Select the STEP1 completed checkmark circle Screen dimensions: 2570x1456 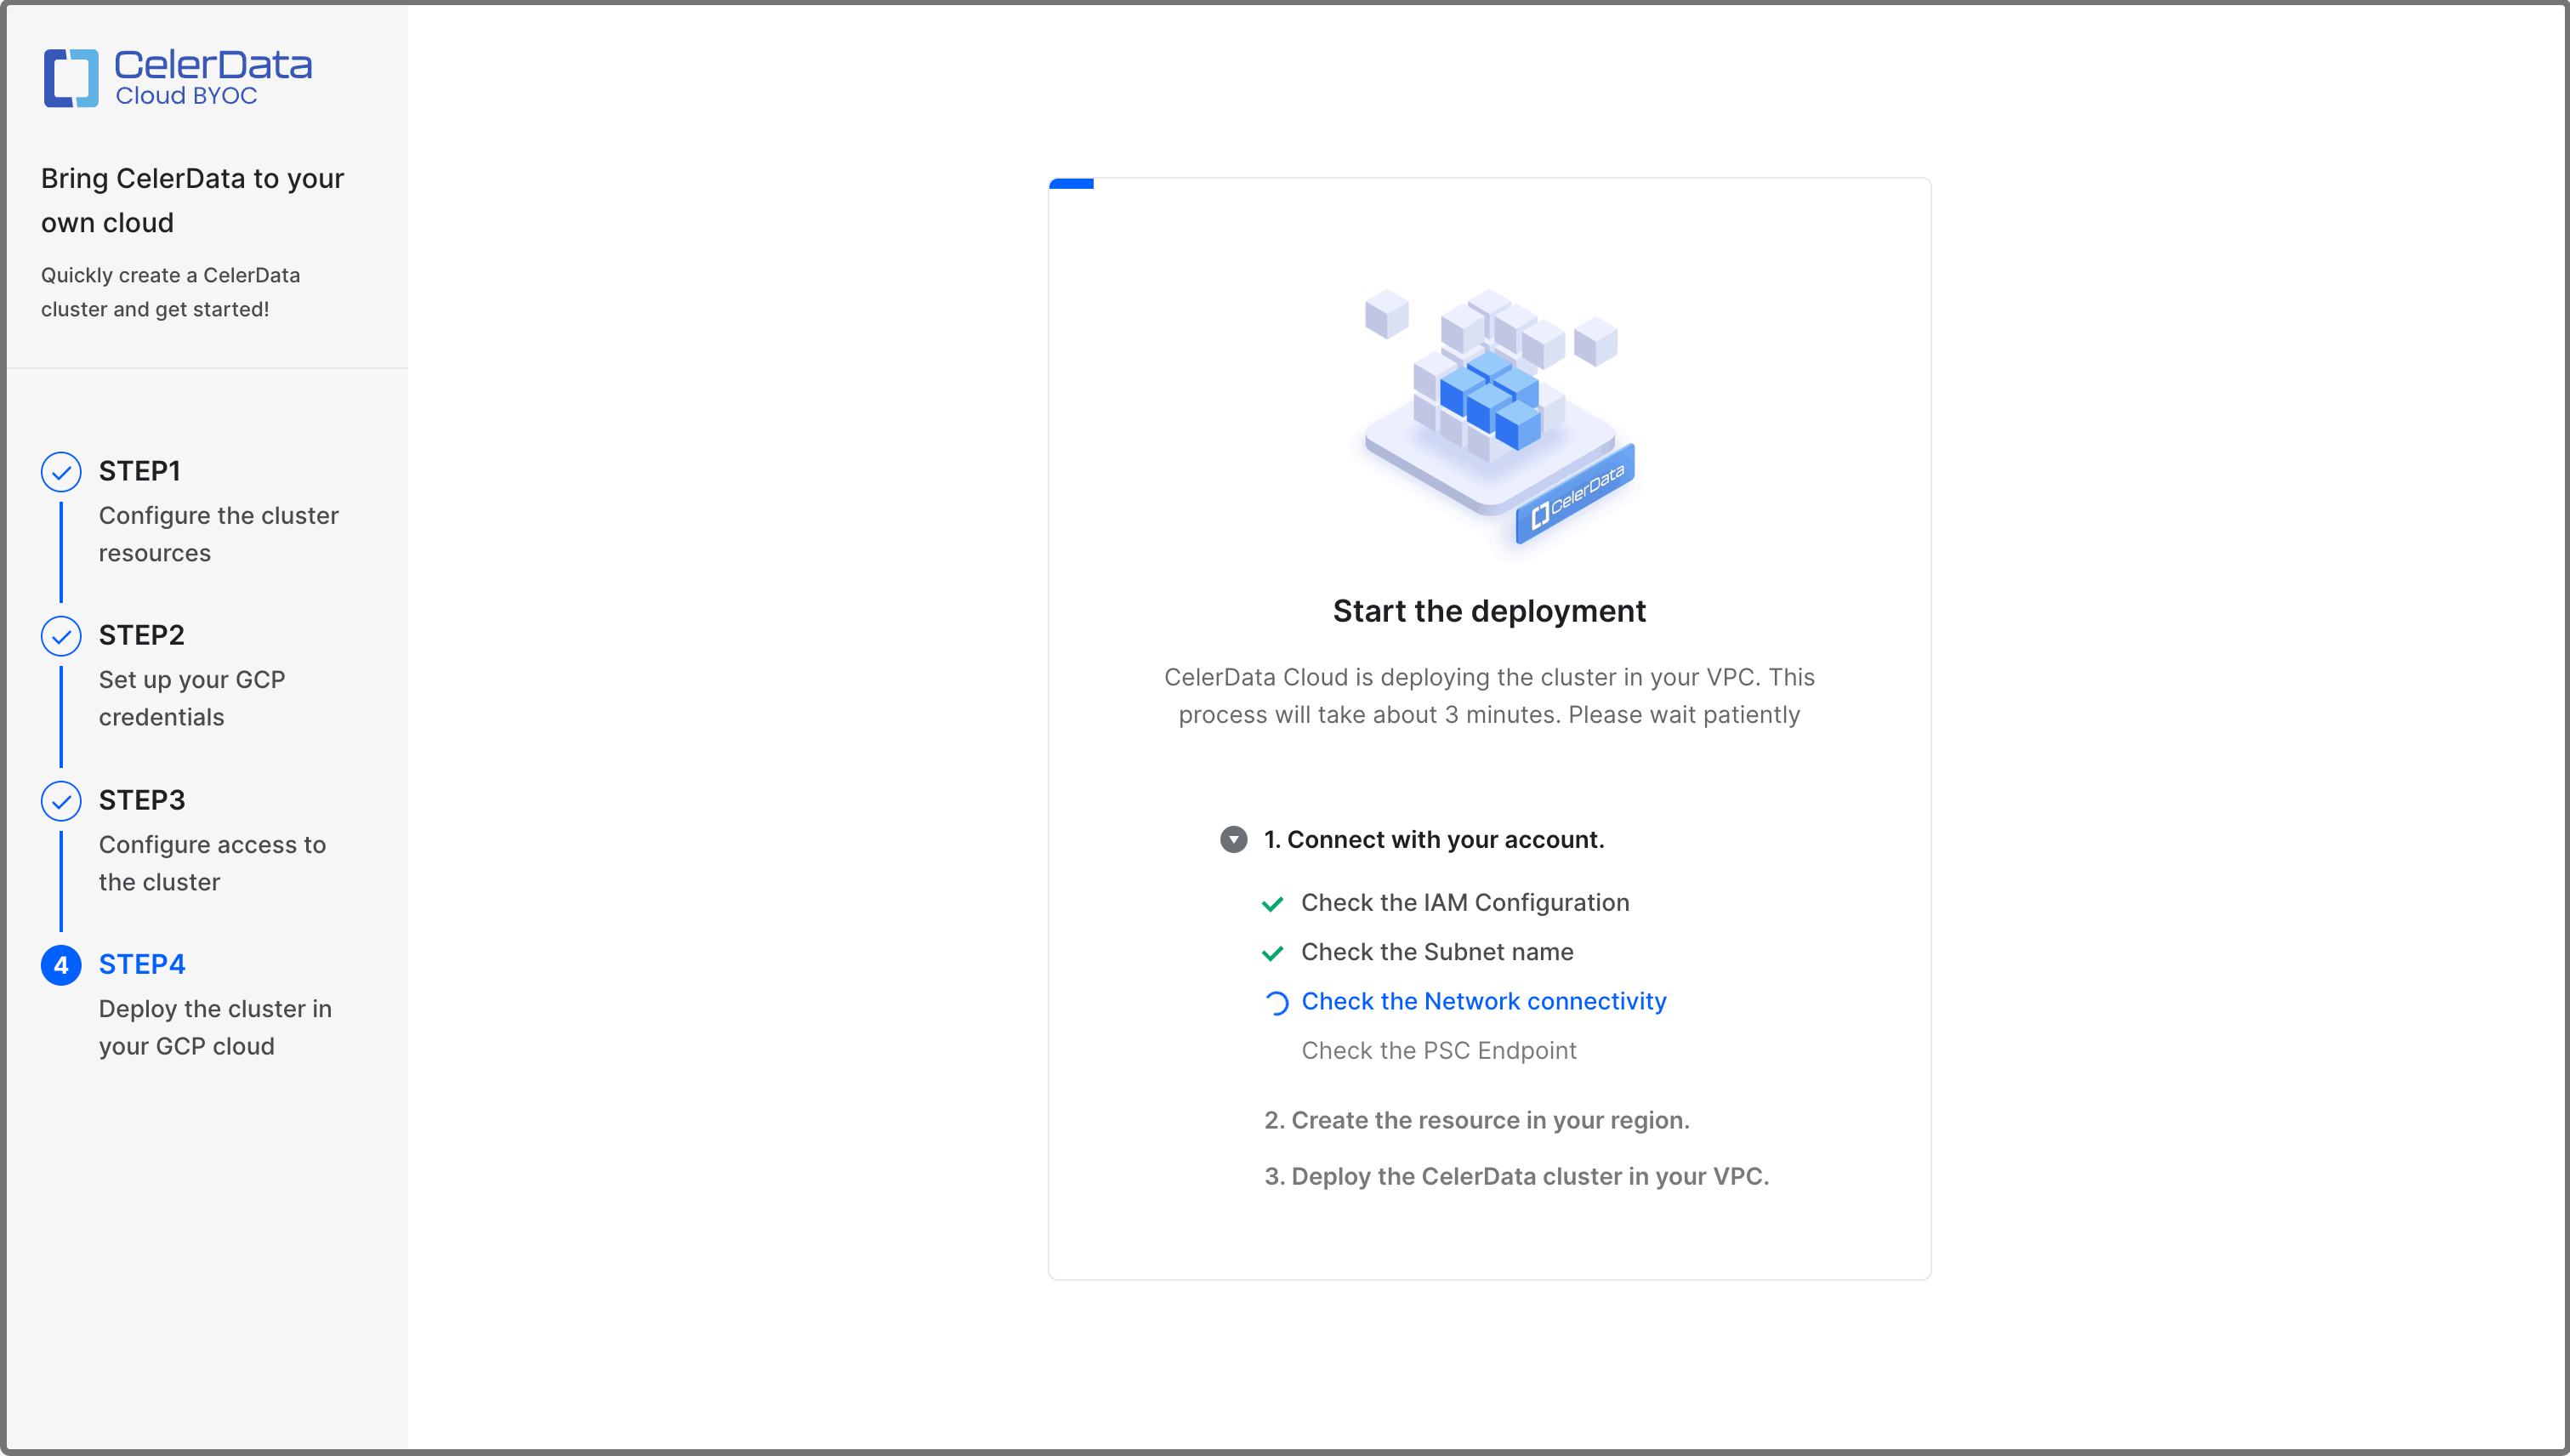click(x=61, y=471)
